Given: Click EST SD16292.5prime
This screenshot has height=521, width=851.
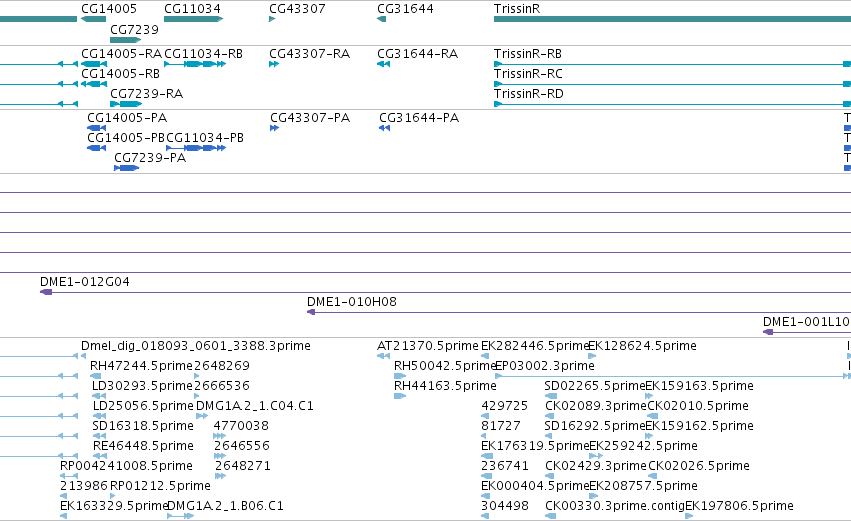Looking at the screenshot, I should (595, 426).
